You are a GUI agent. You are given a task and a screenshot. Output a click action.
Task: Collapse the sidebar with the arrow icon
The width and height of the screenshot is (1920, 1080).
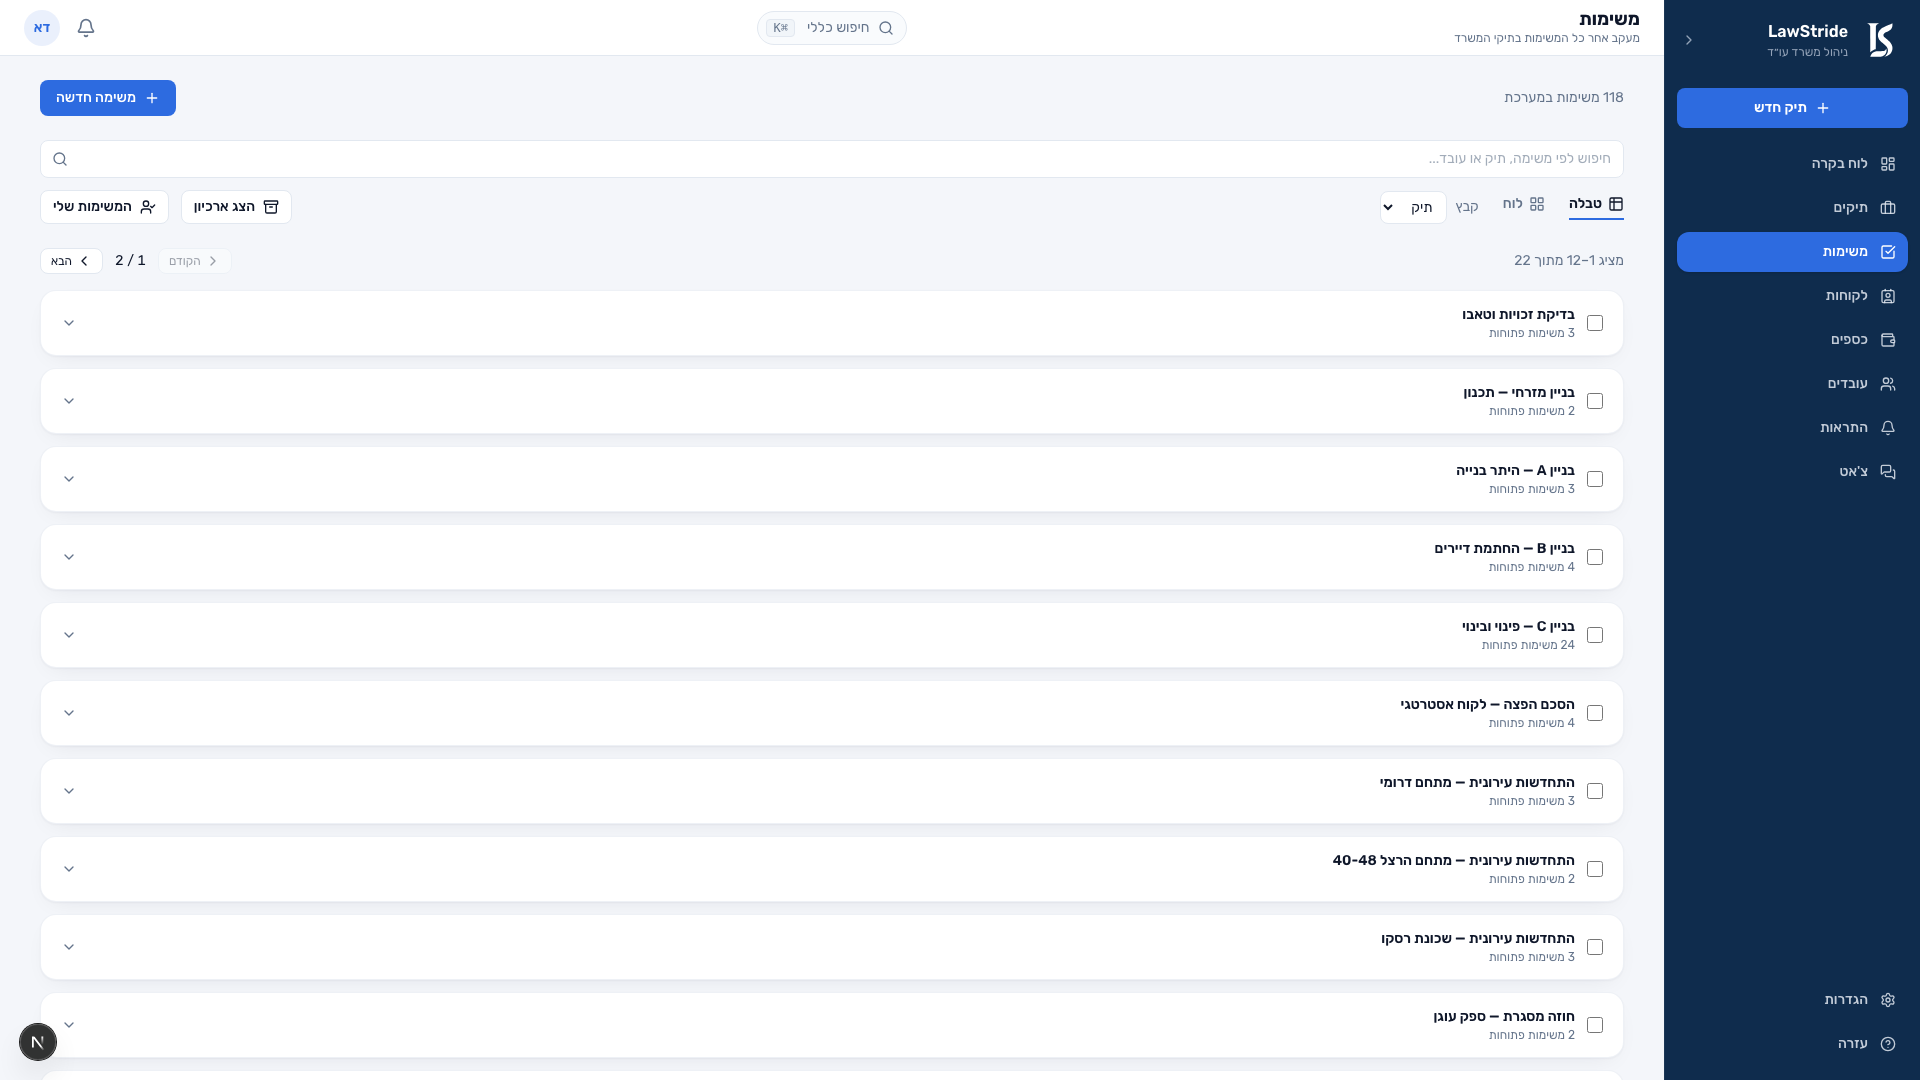pos(1689,40)
